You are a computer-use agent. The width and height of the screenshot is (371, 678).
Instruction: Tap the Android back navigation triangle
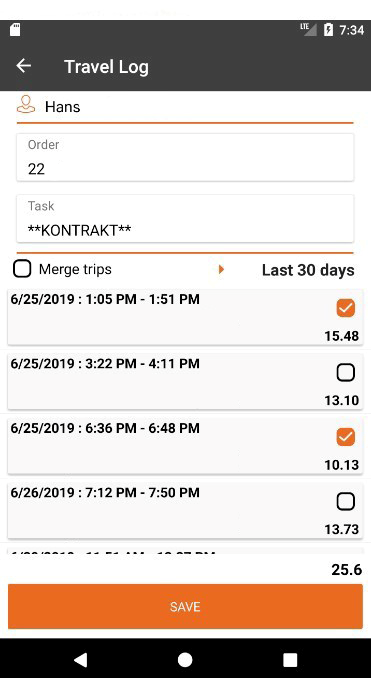click(80, 660)
